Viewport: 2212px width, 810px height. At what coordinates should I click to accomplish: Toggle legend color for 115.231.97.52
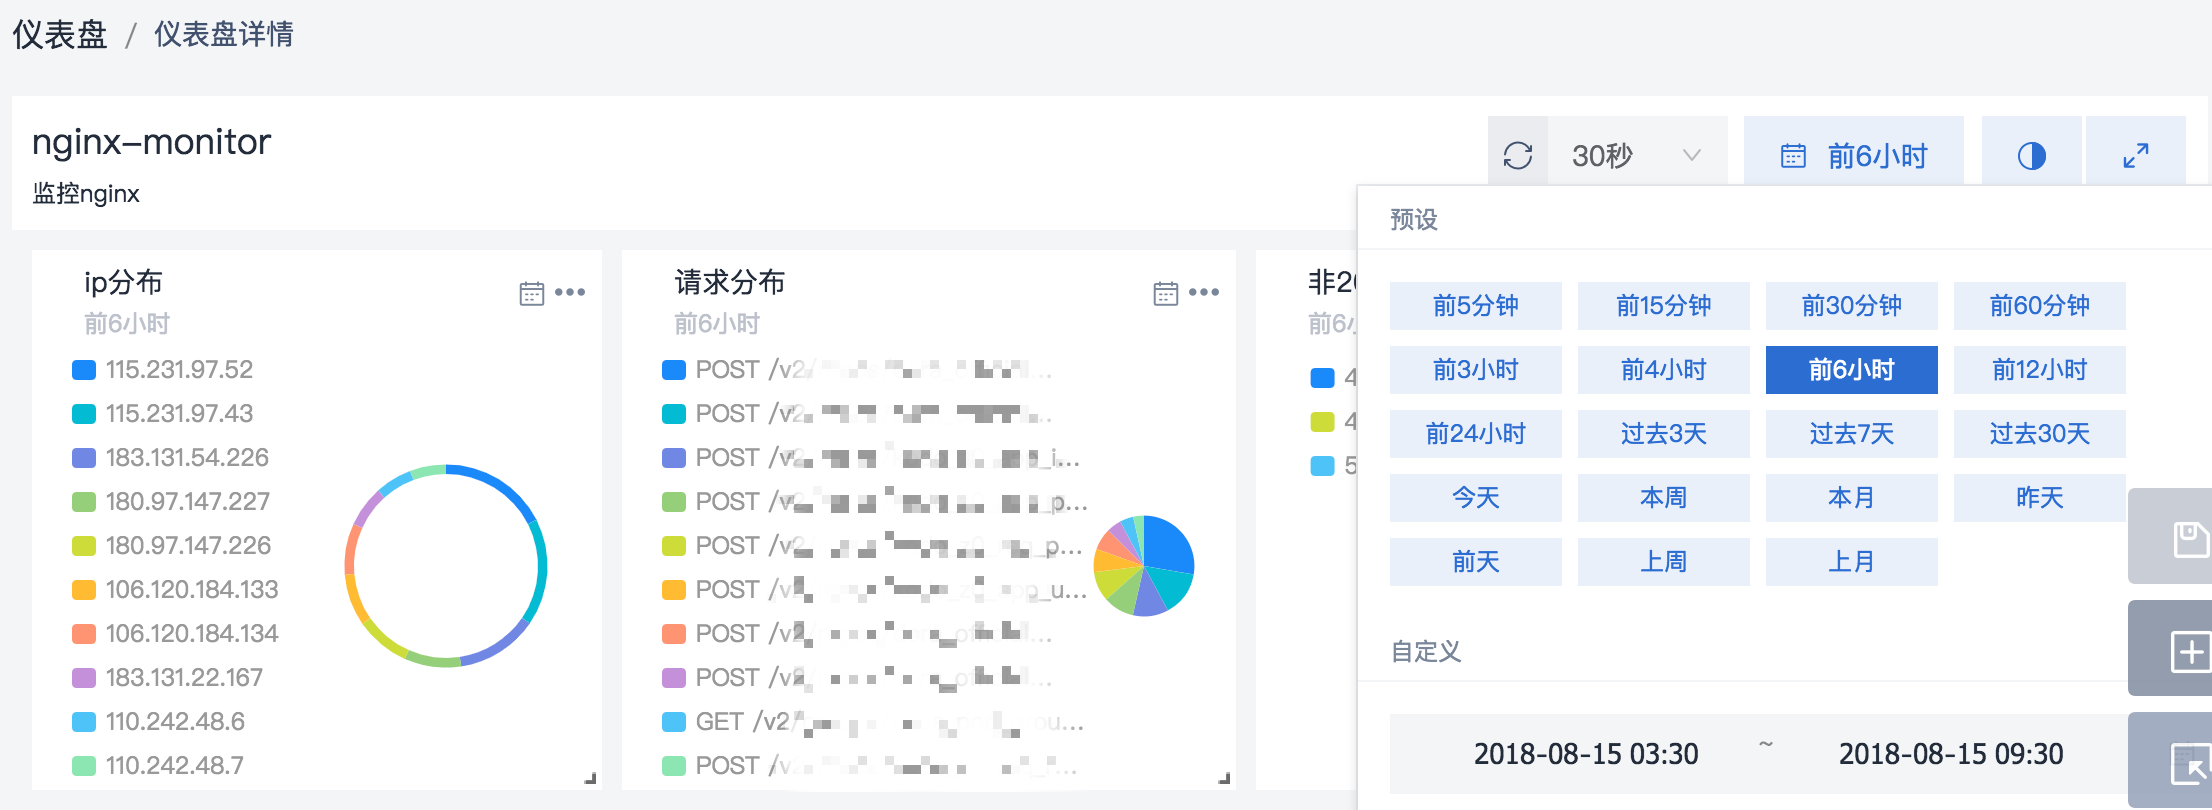click(84, 370)
